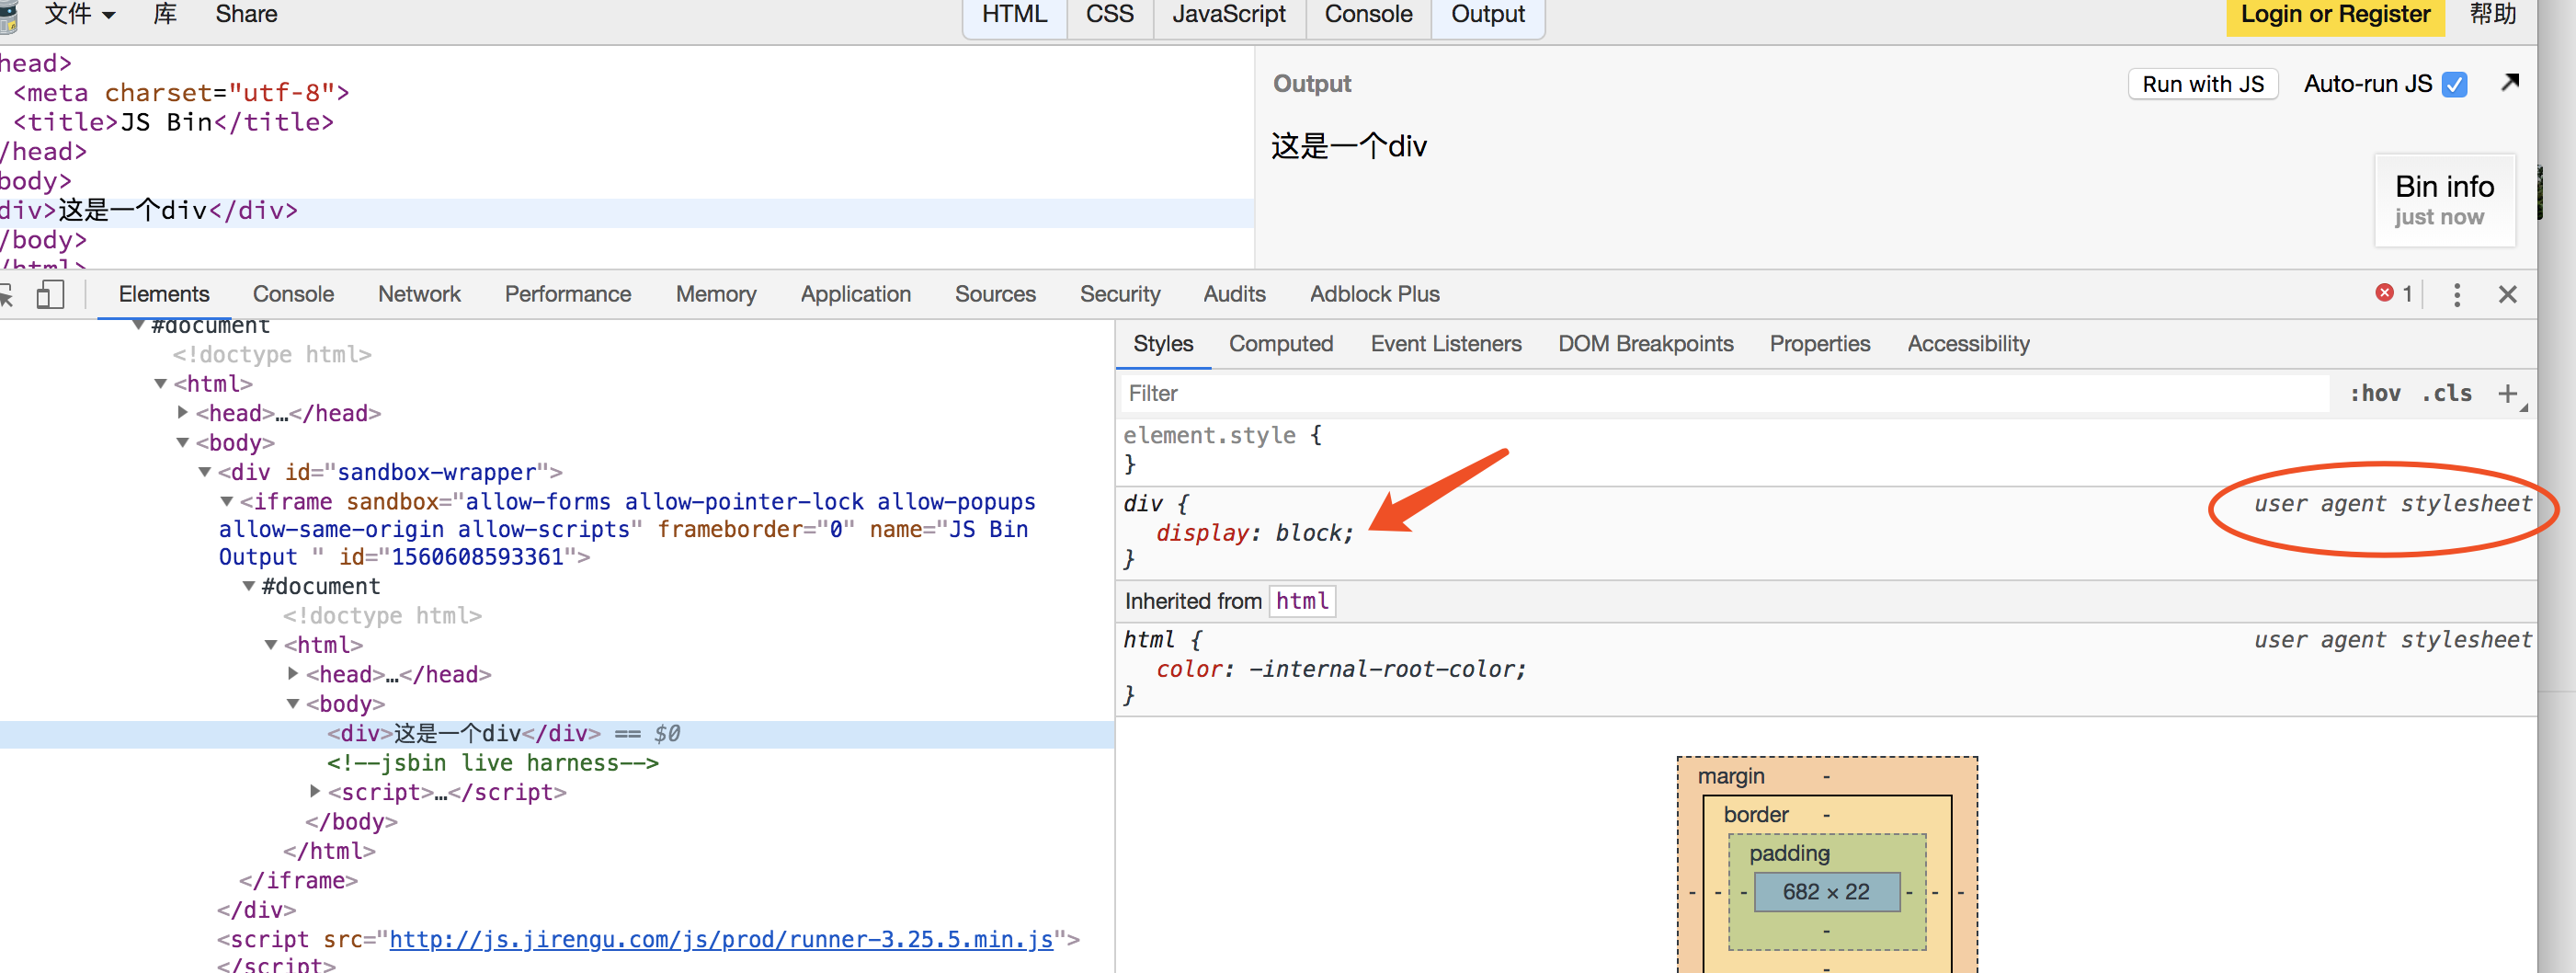Viewport: 2576px width, 973px height.
Task: Click the 682 × 22 content box
Action: pyautogui.click(x=1826, y=891)
